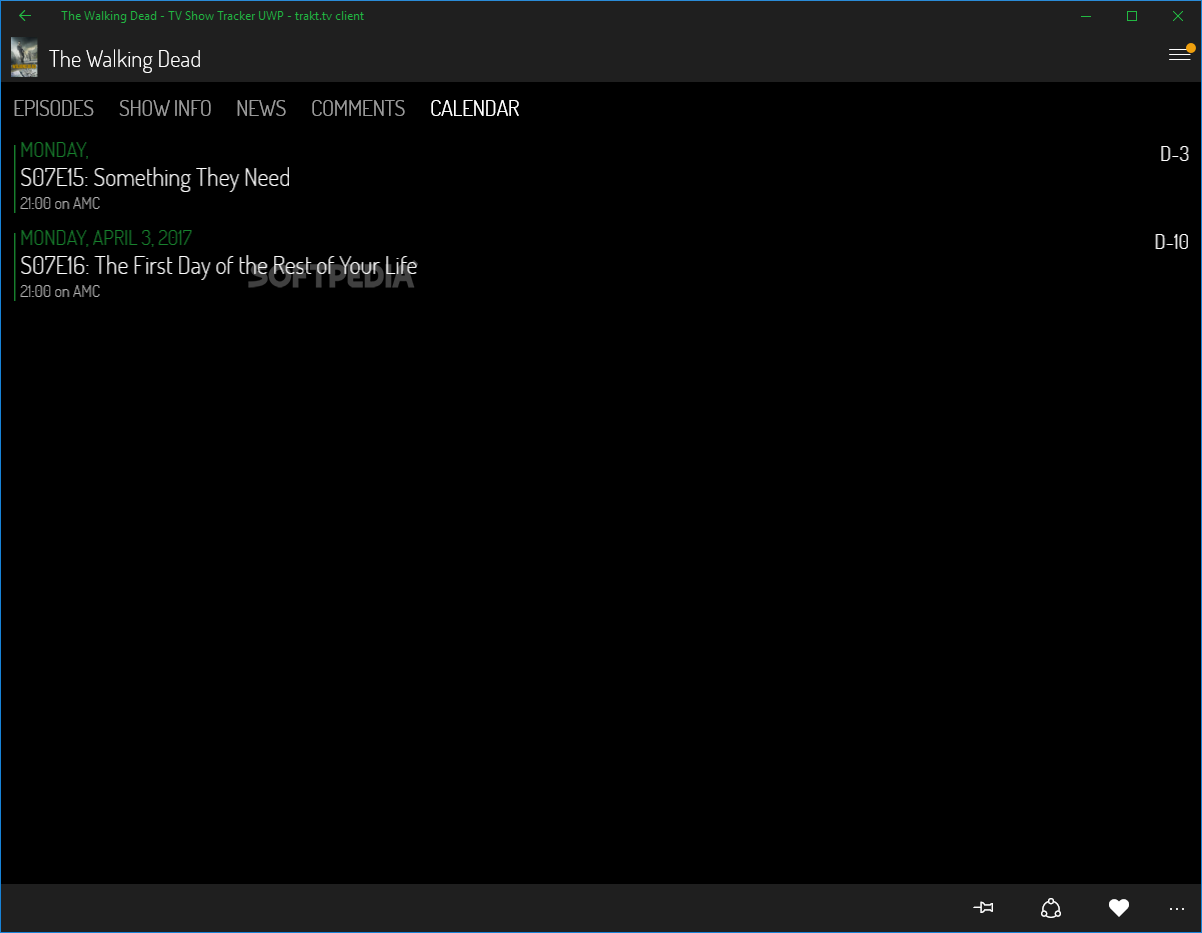The image size is (1202, 933).
Task: Open the SHOW INFO tab
Action: [165, 108]
